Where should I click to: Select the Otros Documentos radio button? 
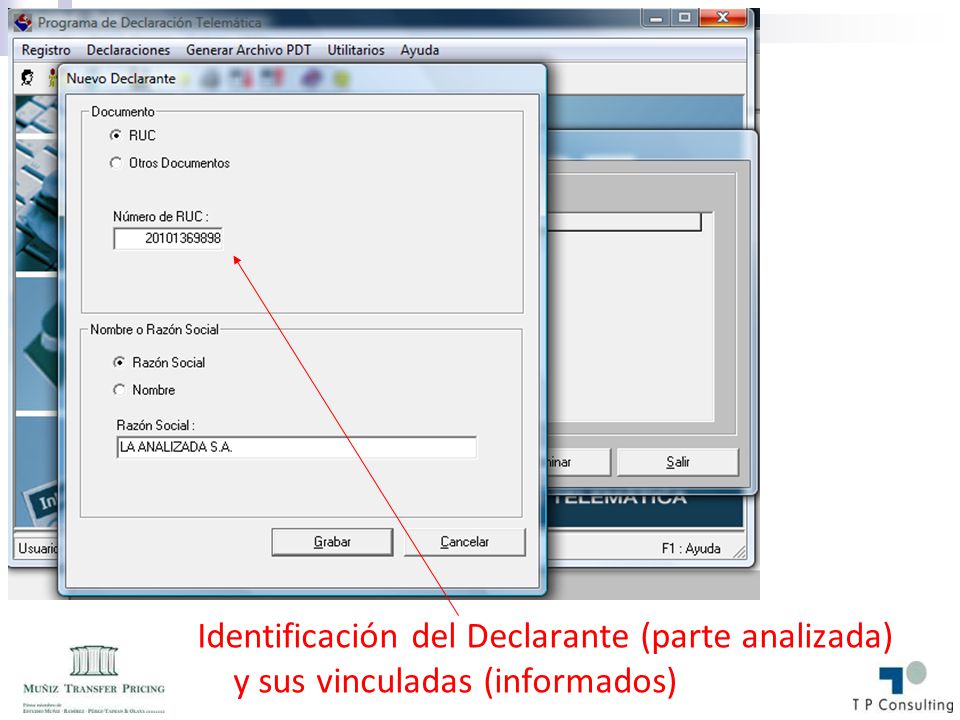115,162
